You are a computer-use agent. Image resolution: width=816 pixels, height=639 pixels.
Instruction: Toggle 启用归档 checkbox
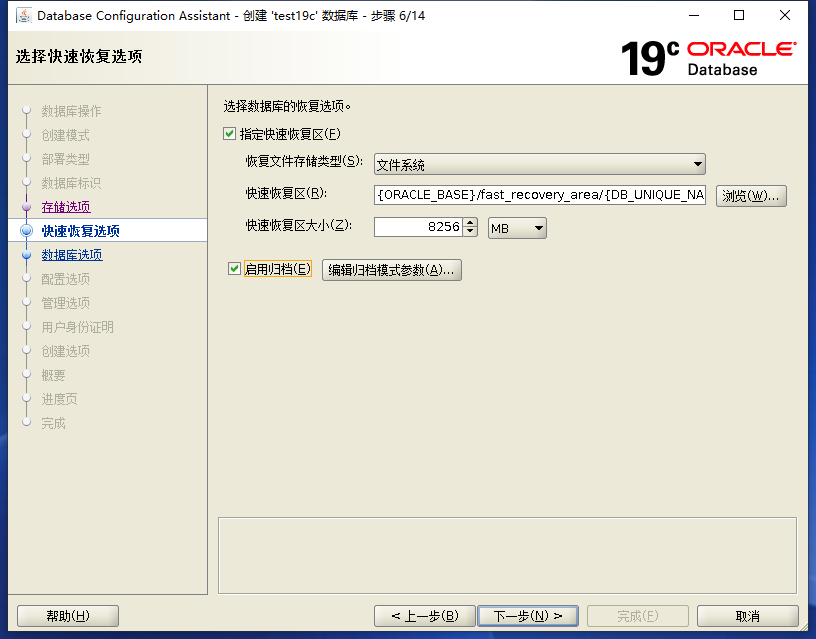click(x=234, y=269)
